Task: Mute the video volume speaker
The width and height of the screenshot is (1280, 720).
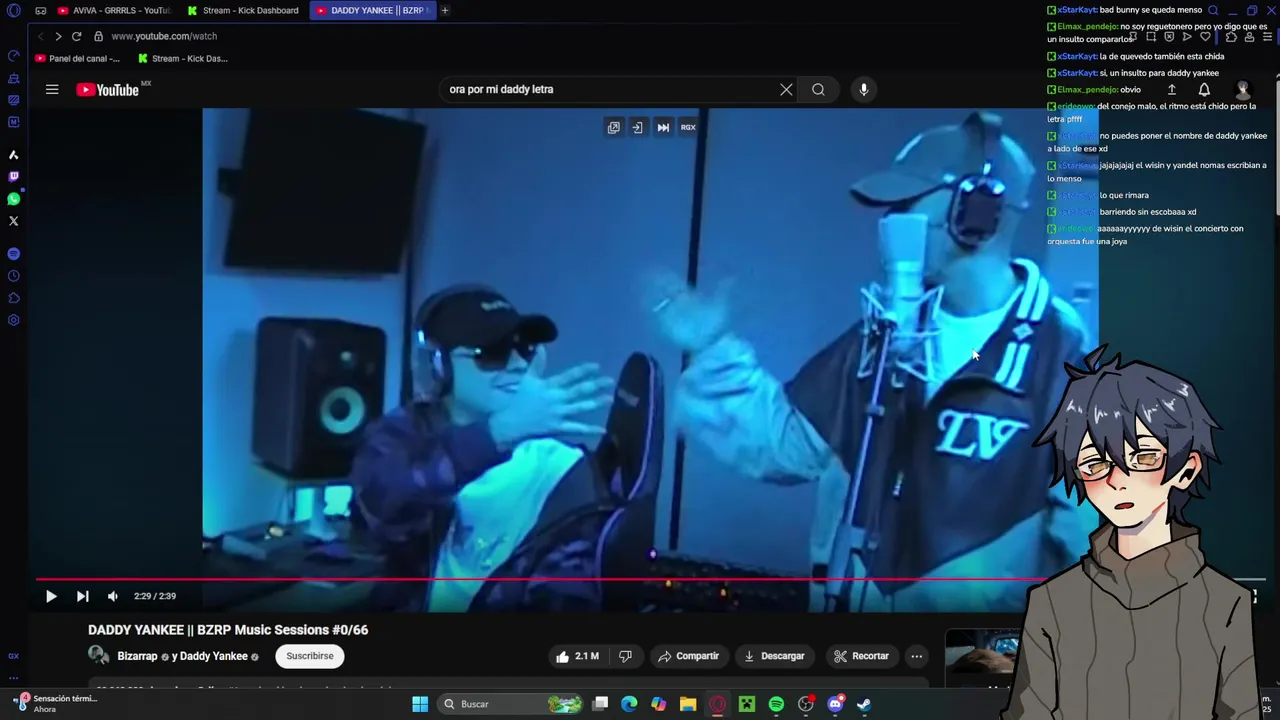Action: click(x=113, y=596)
